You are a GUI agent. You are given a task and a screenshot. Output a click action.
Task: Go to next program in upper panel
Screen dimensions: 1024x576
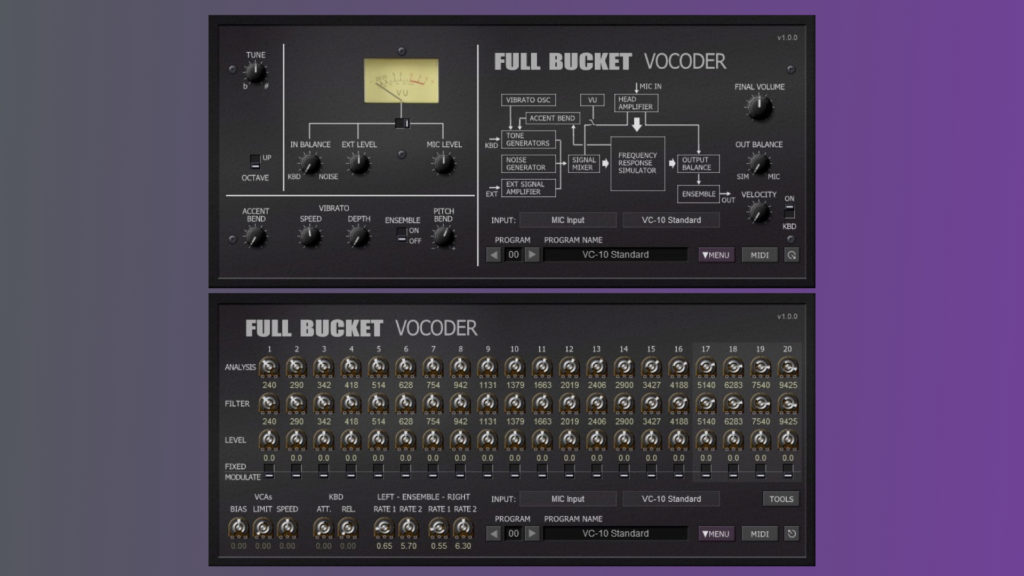pos(532,255)
